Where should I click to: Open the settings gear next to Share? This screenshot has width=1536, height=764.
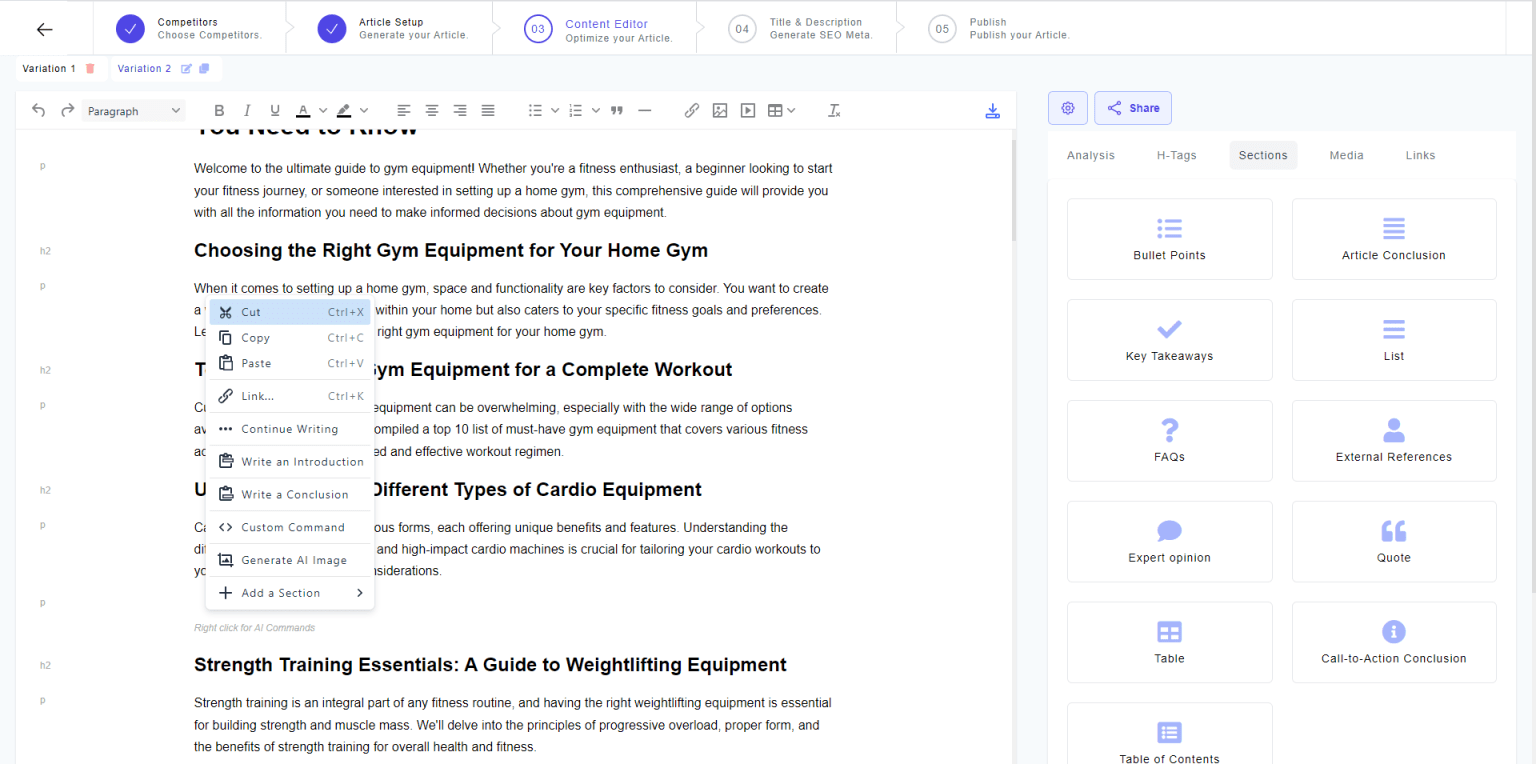click(1068, 108)
